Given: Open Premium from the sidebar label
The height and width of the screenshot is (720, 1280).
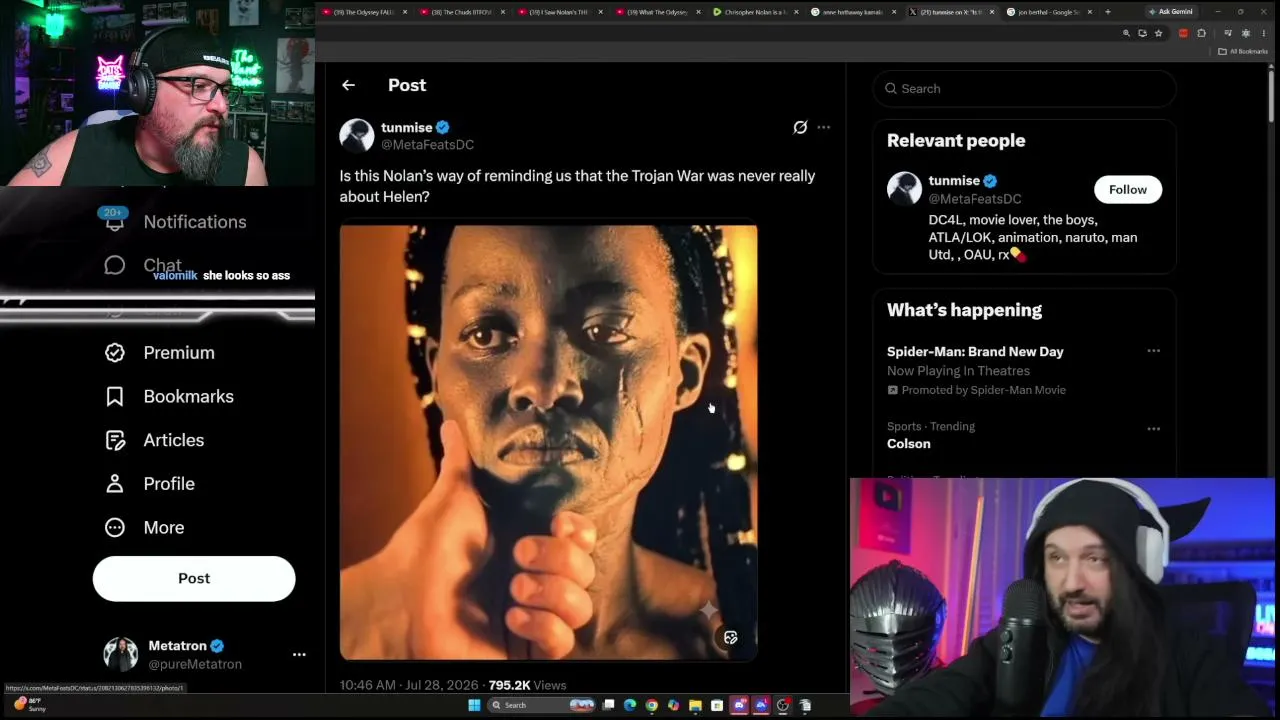Looking at the screenshot, I should pos(179,353).
